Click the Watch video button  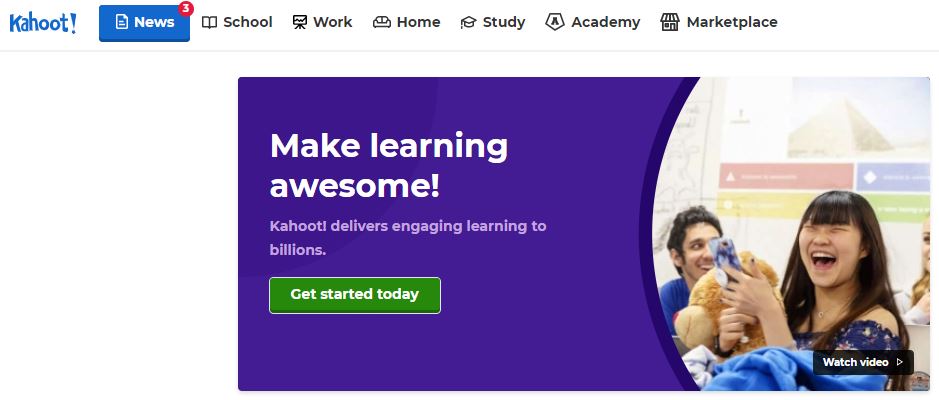[x=863, y=362]
